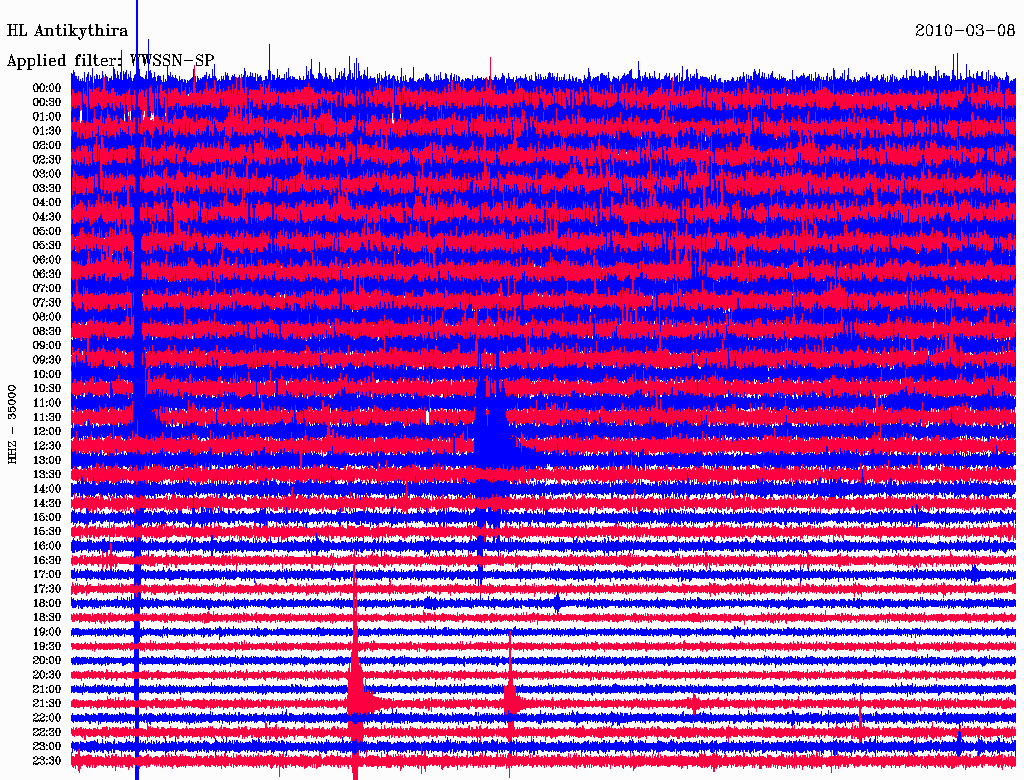1024x780 pixels.
Task: Click the blue burst on the 11:30 trace
Action: point(142,412)
